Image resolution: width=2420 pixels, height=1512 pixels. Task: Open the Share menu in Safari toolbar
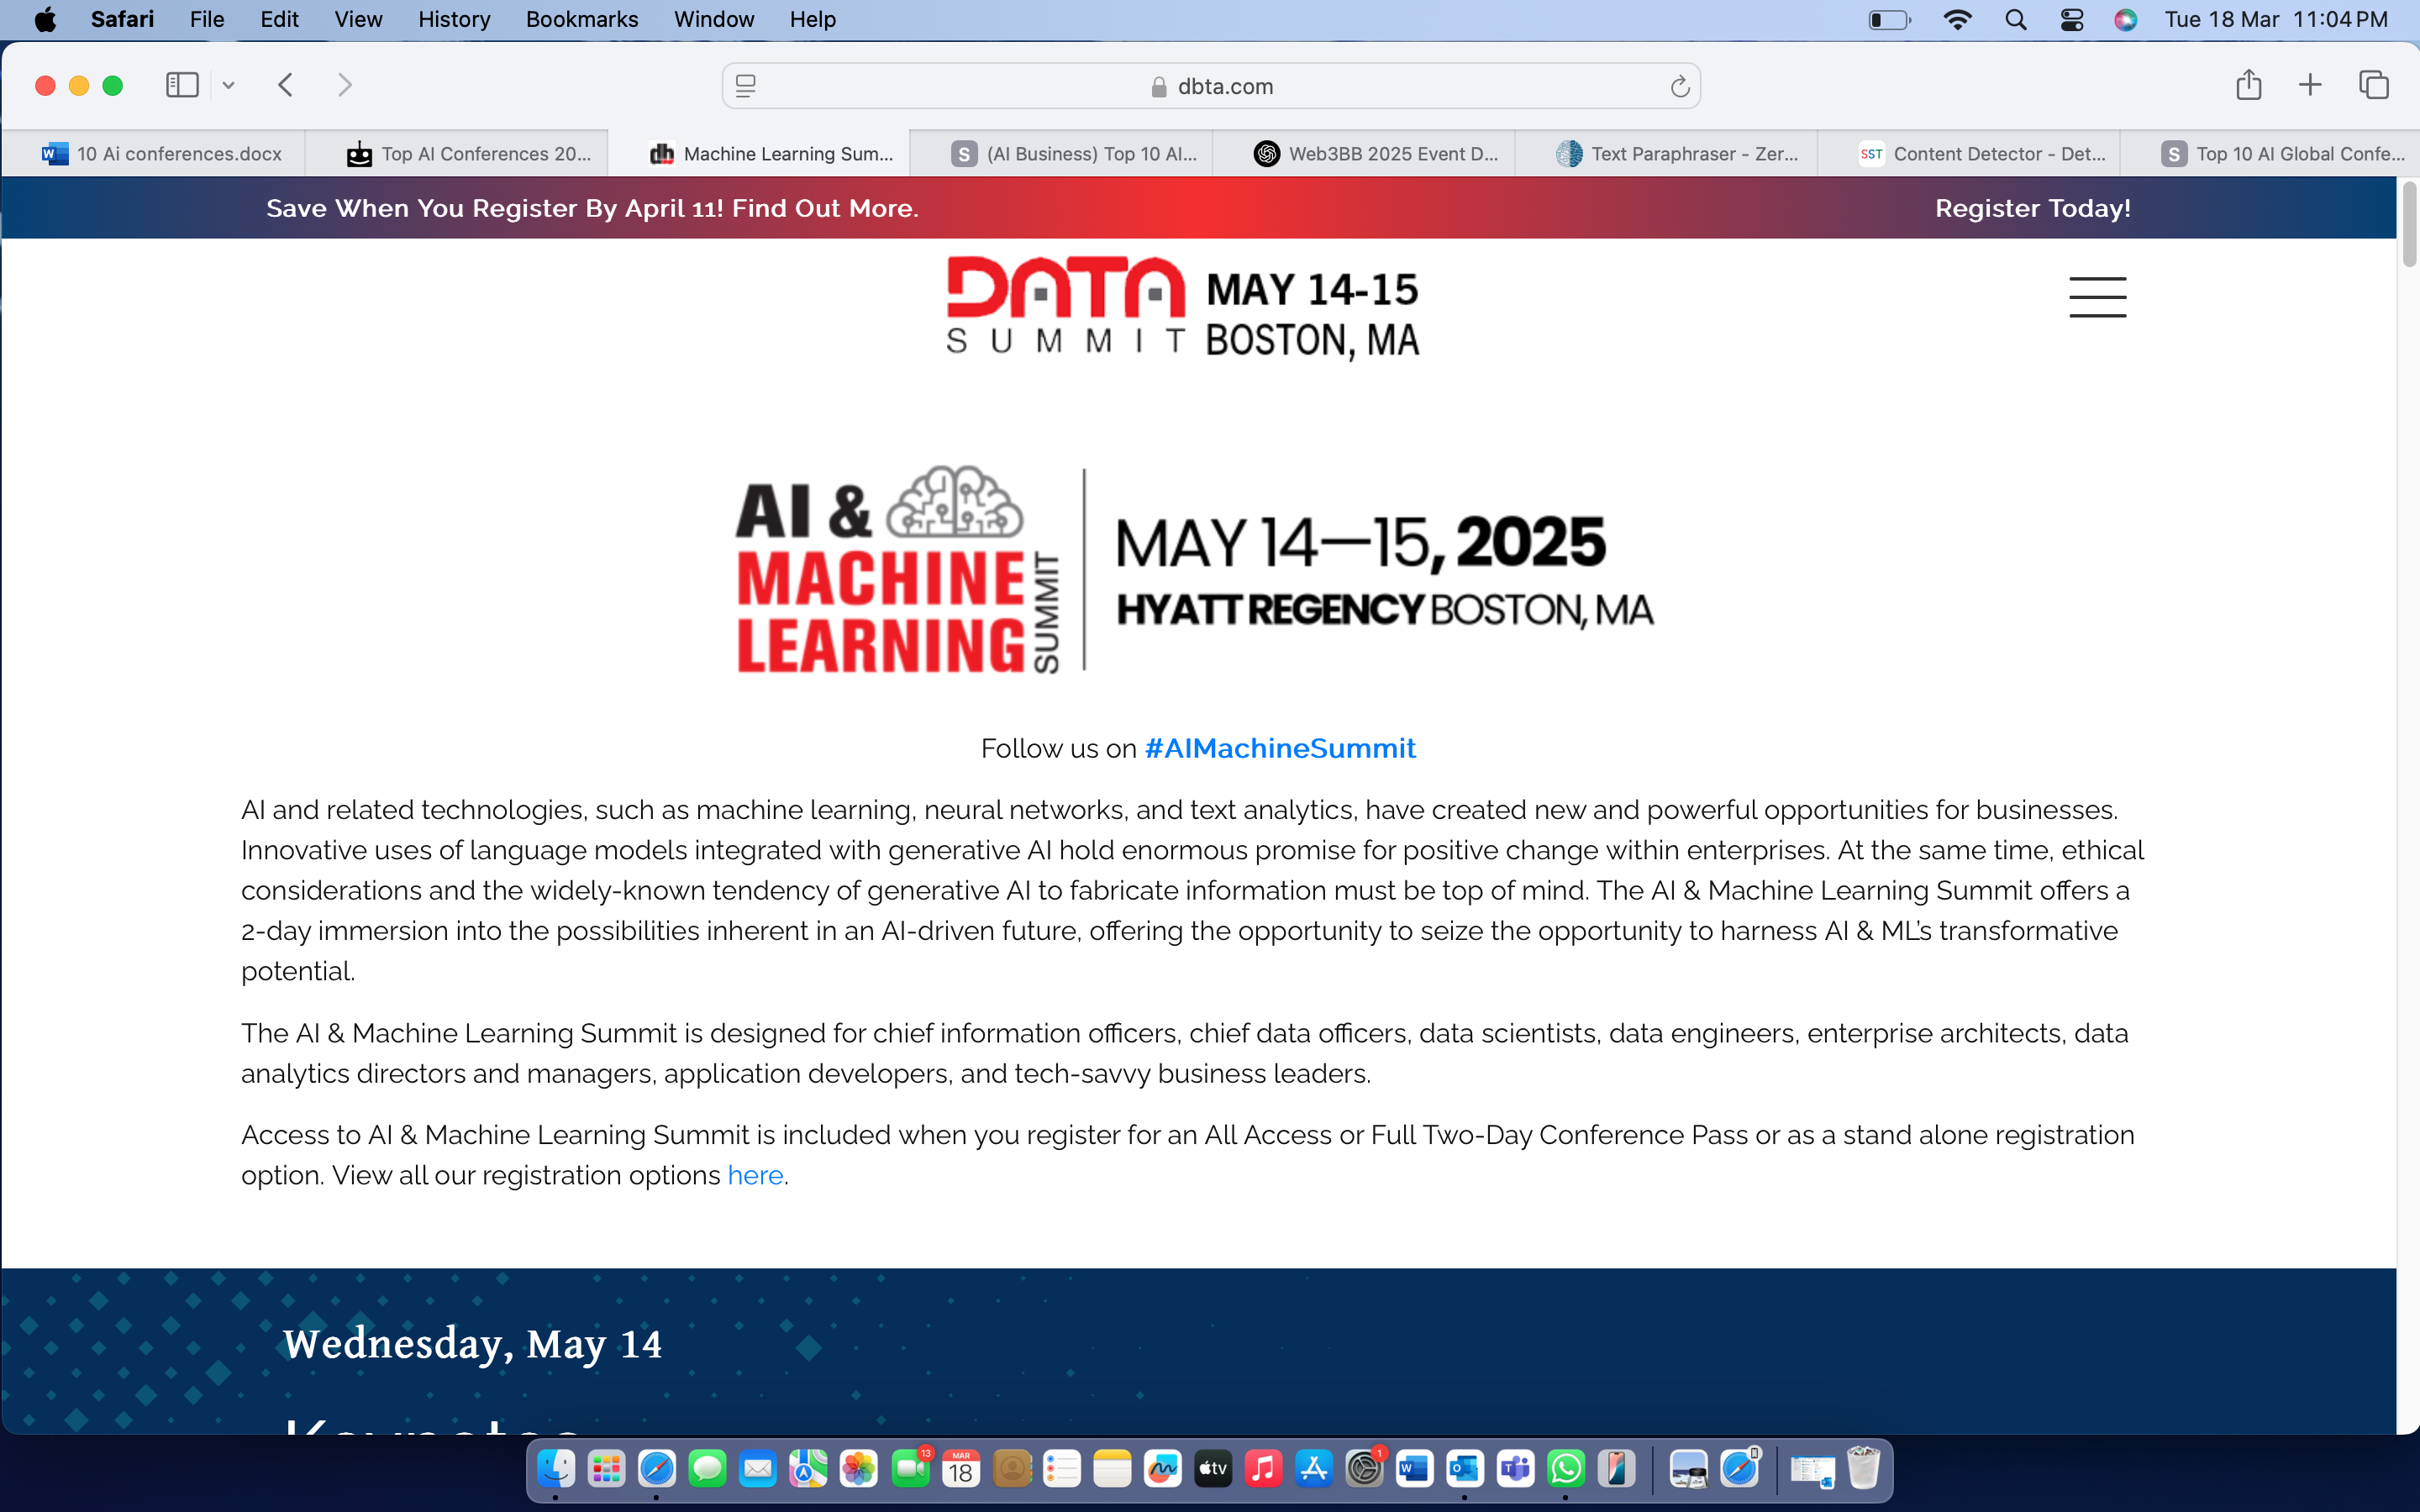point(2249,85)
